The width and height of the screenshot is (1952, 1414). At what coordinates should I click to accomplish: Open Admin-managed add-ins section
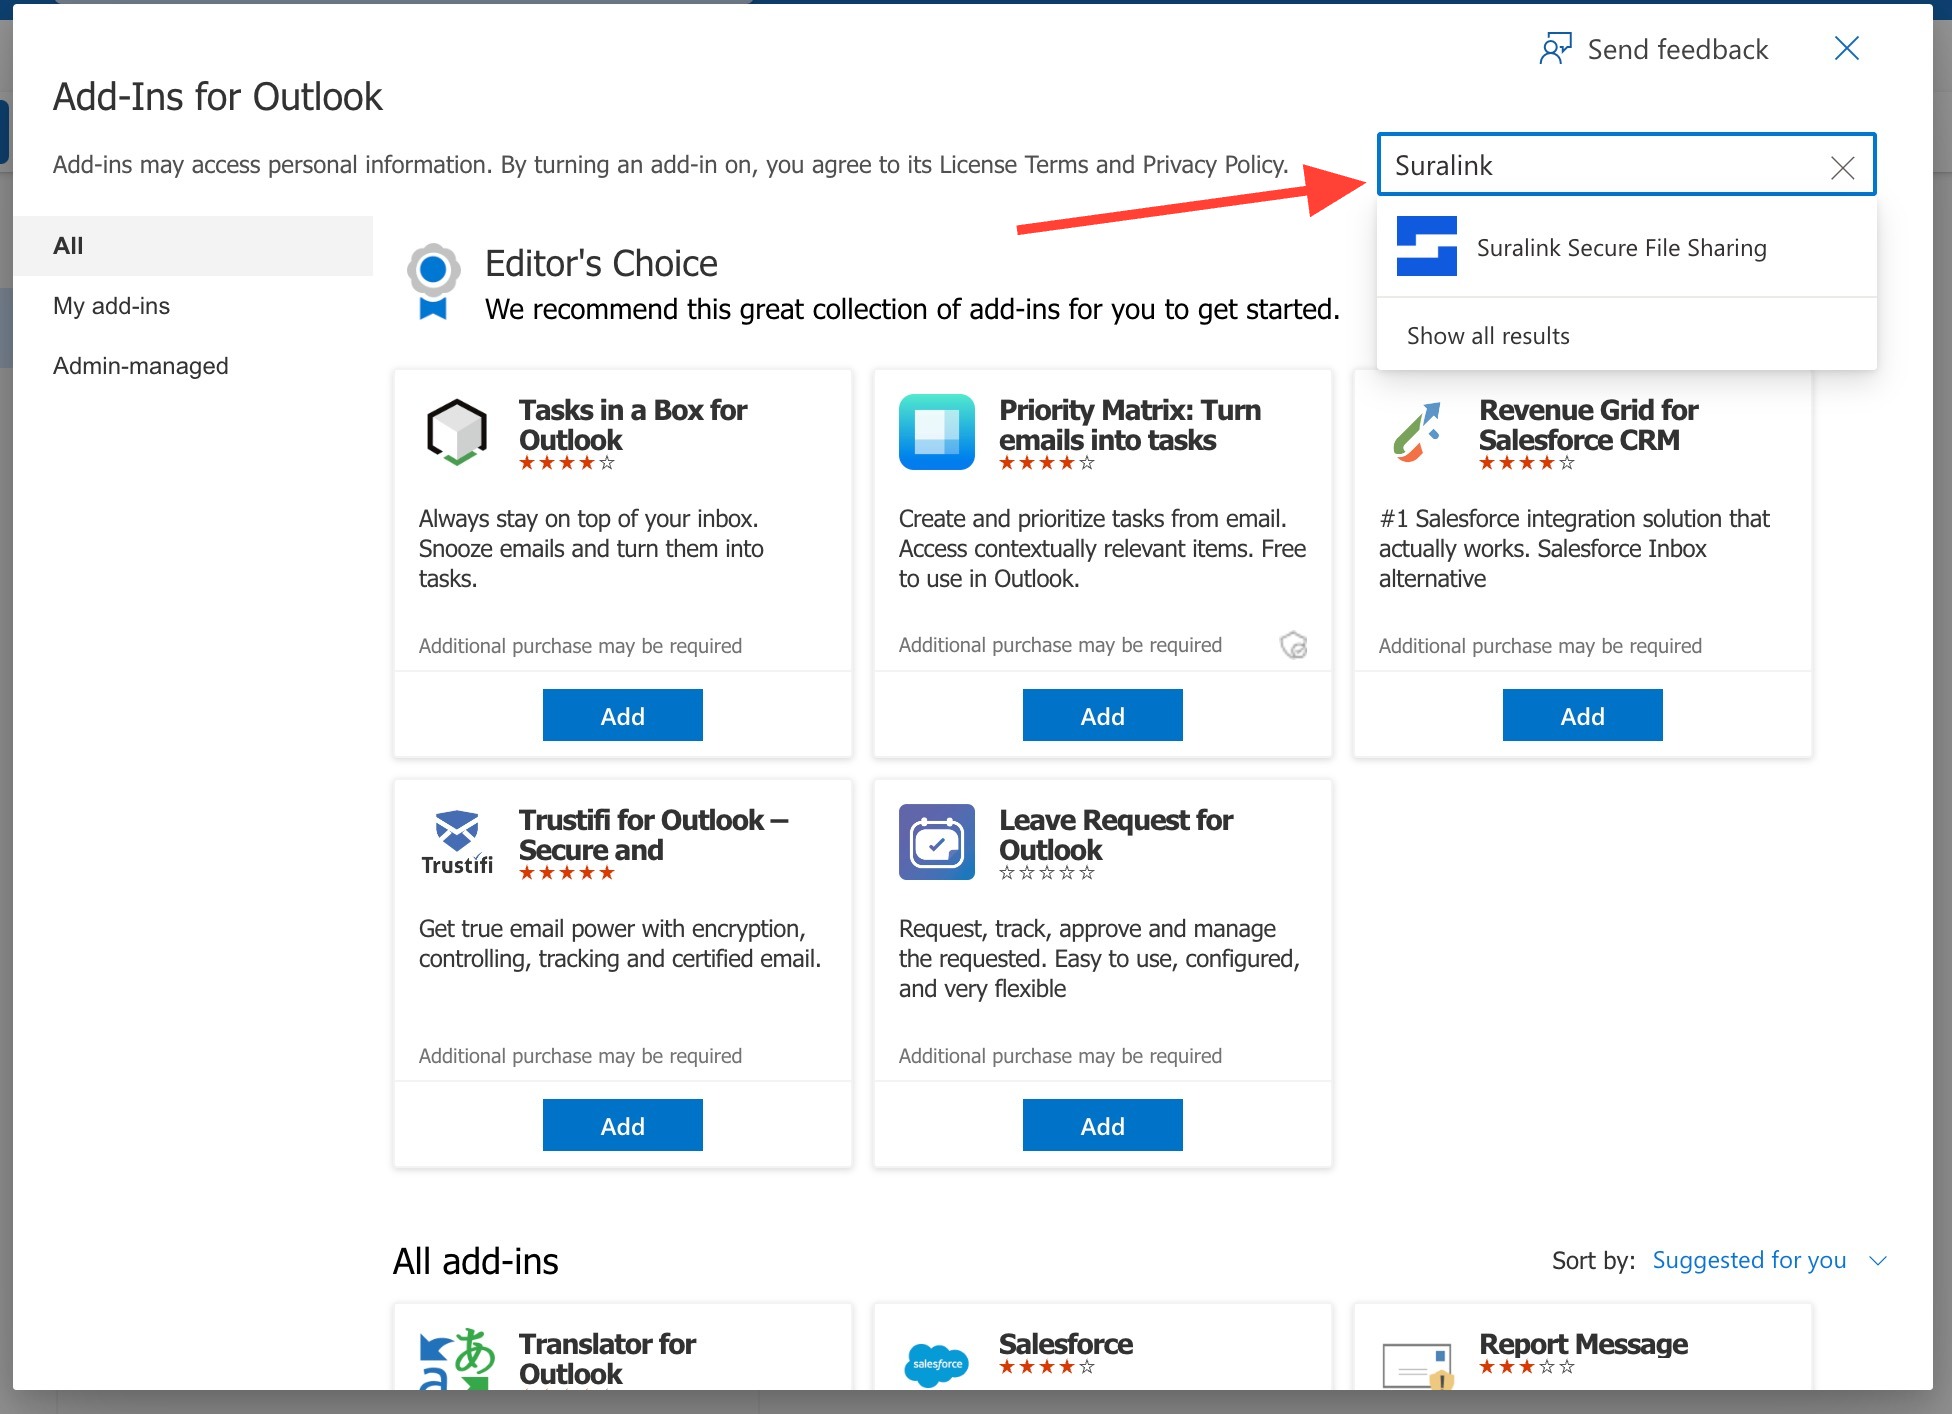click(139, 365)
